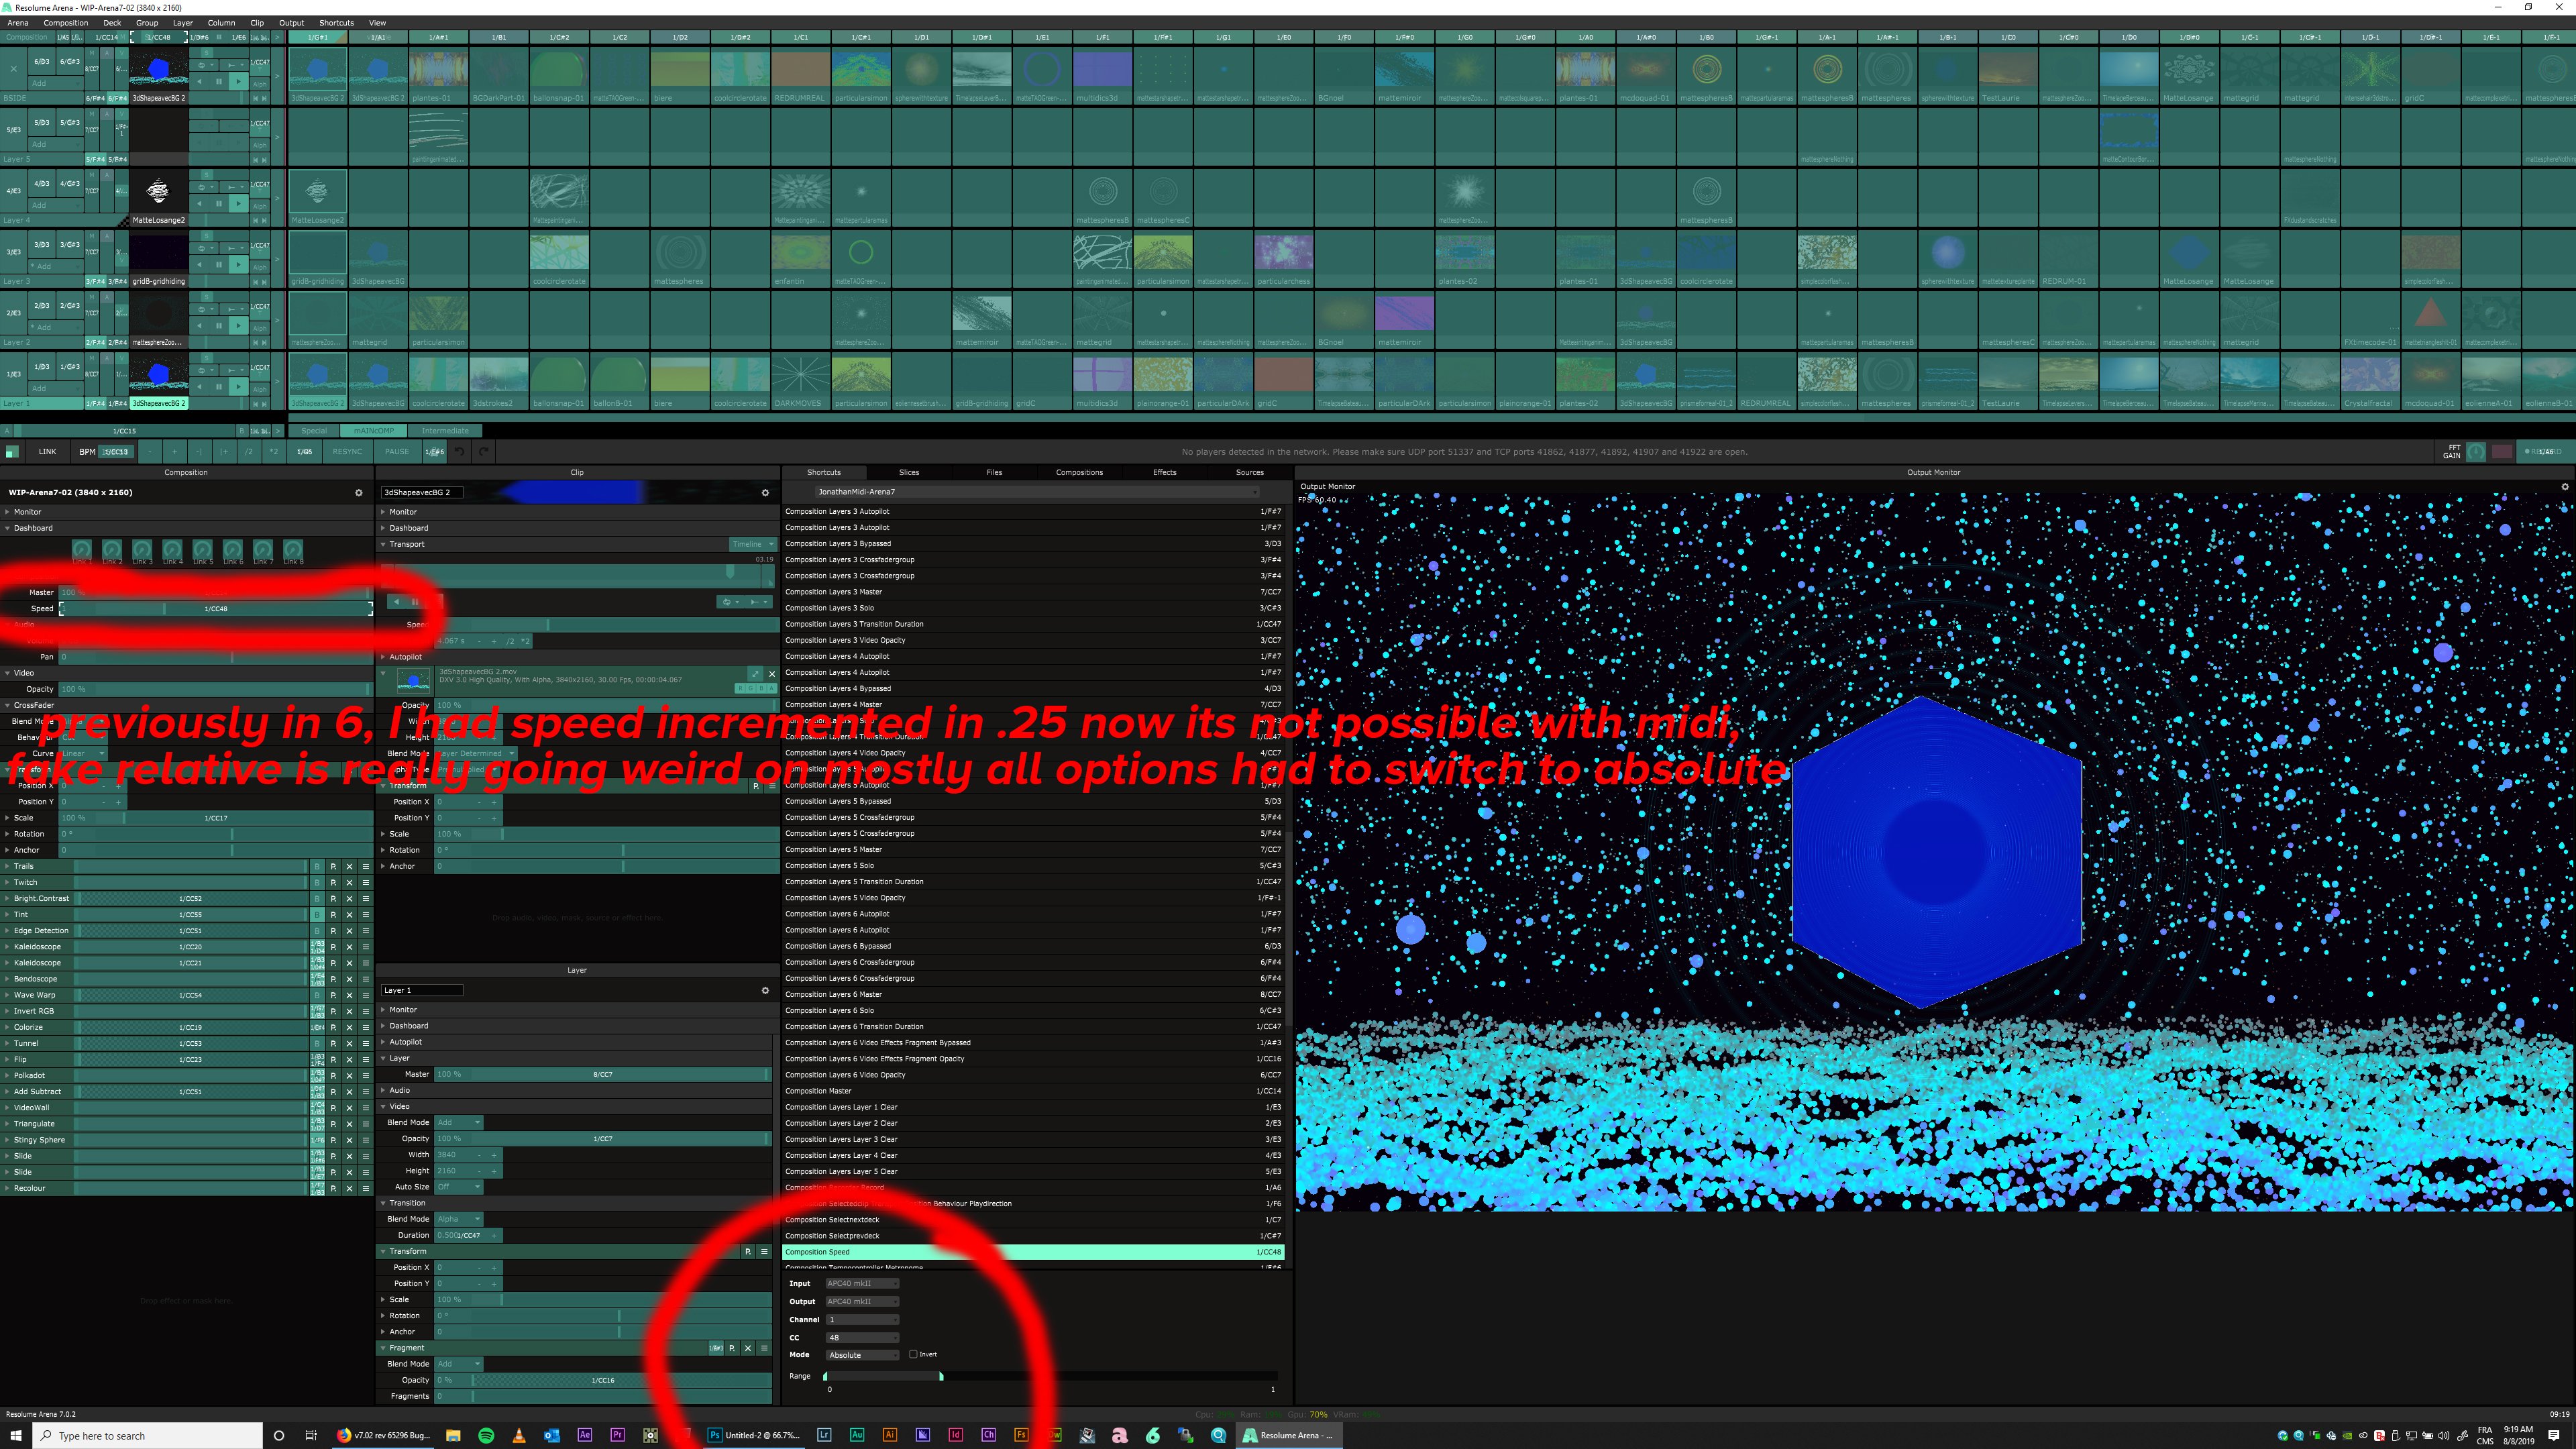Screen dimensions: 2576x1449
Task: Open Spotify from the Windows taskbar
Action: [x=486, y=1435]
